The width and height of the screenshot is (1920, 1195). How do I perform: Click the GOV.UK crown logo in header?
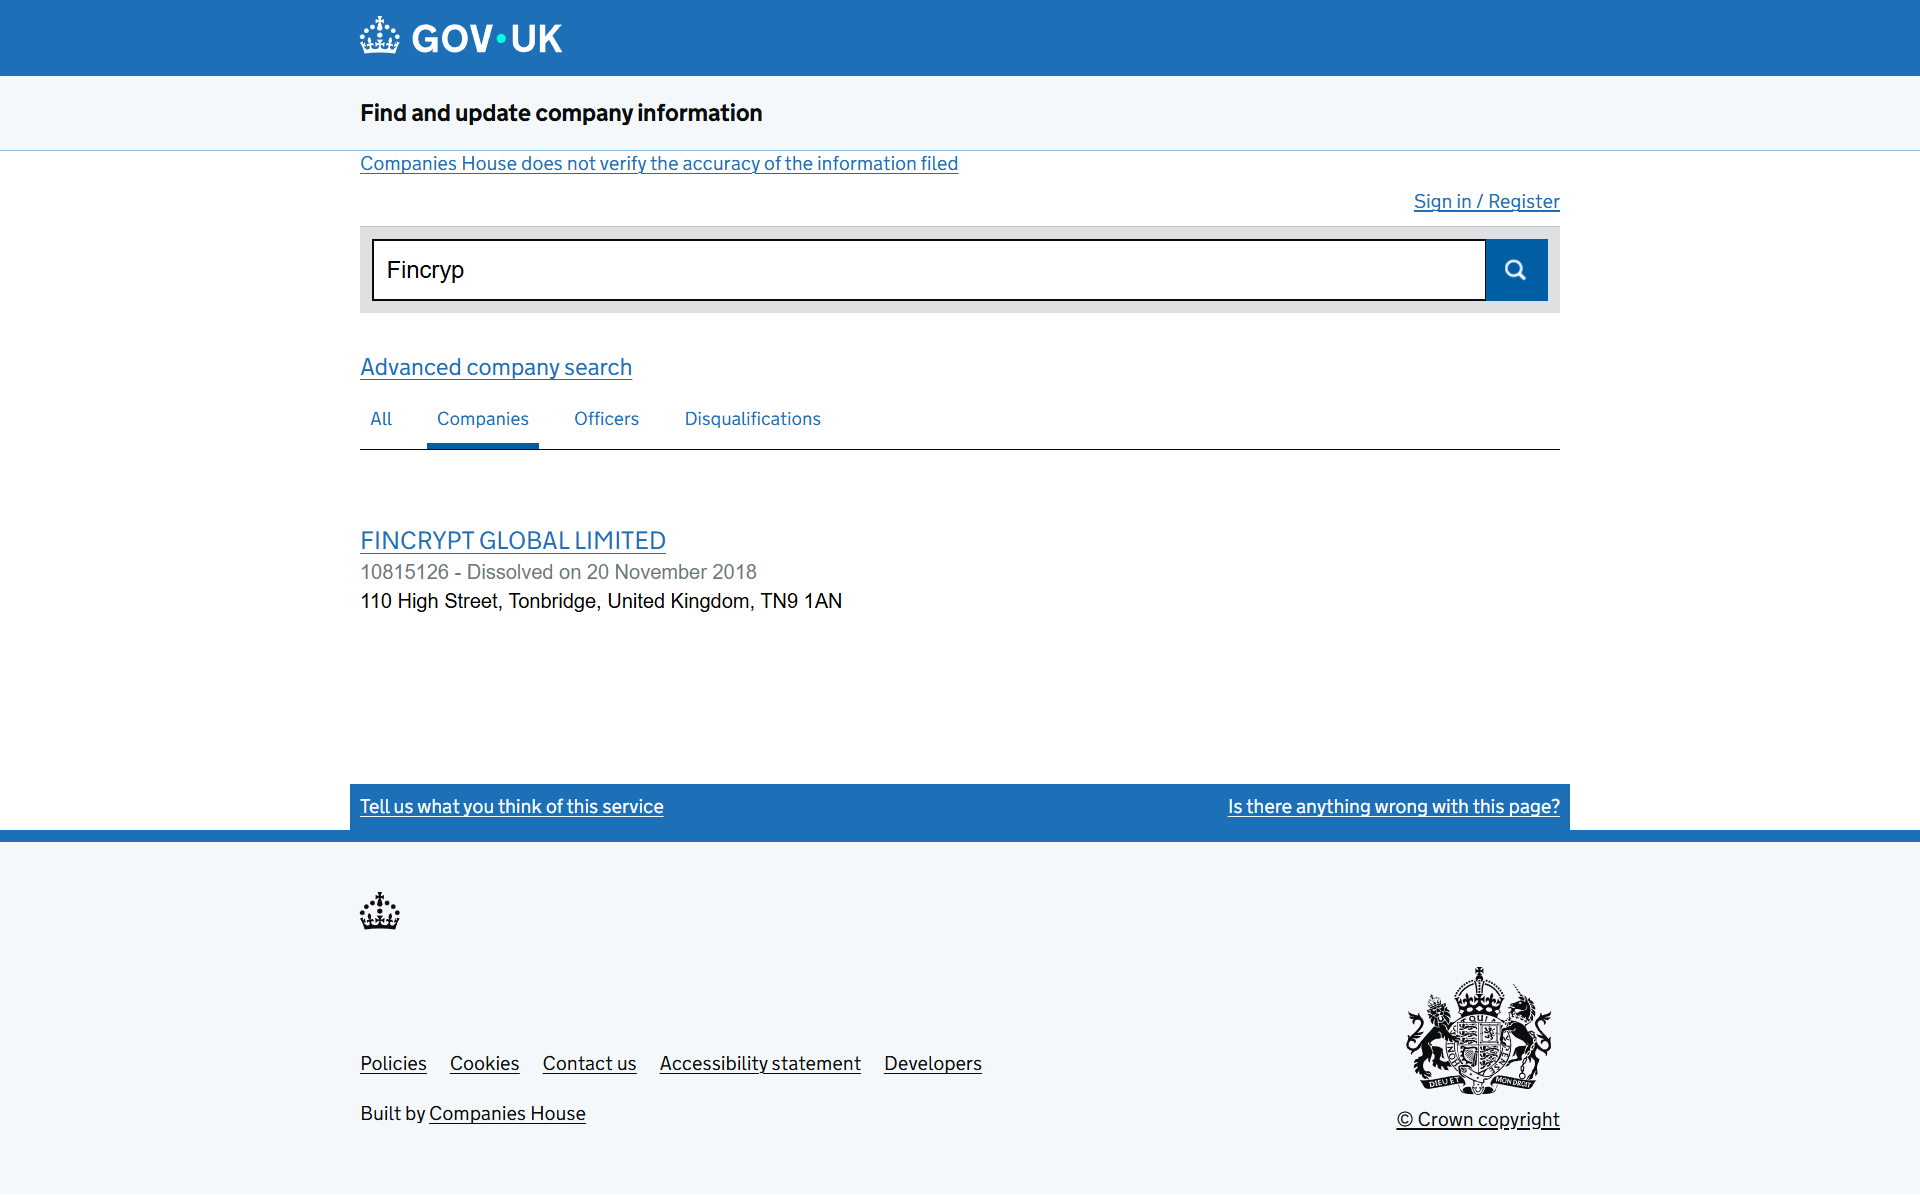point(461,37)
